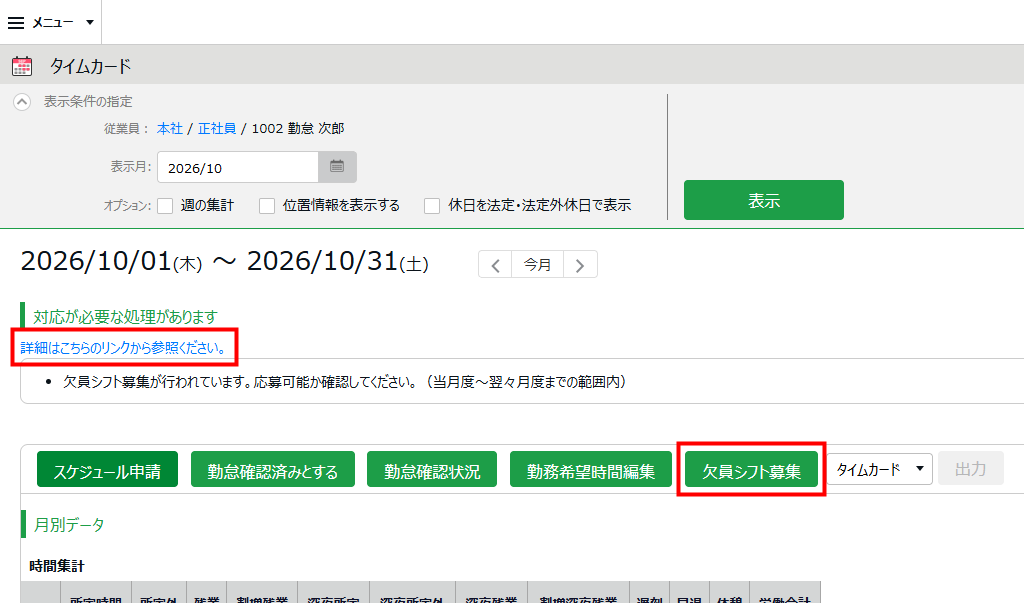This screenshot has height=603, width=1024.
Task: Click the 欠員シフト募集が行われています notice message
Action: coord(345,382)
